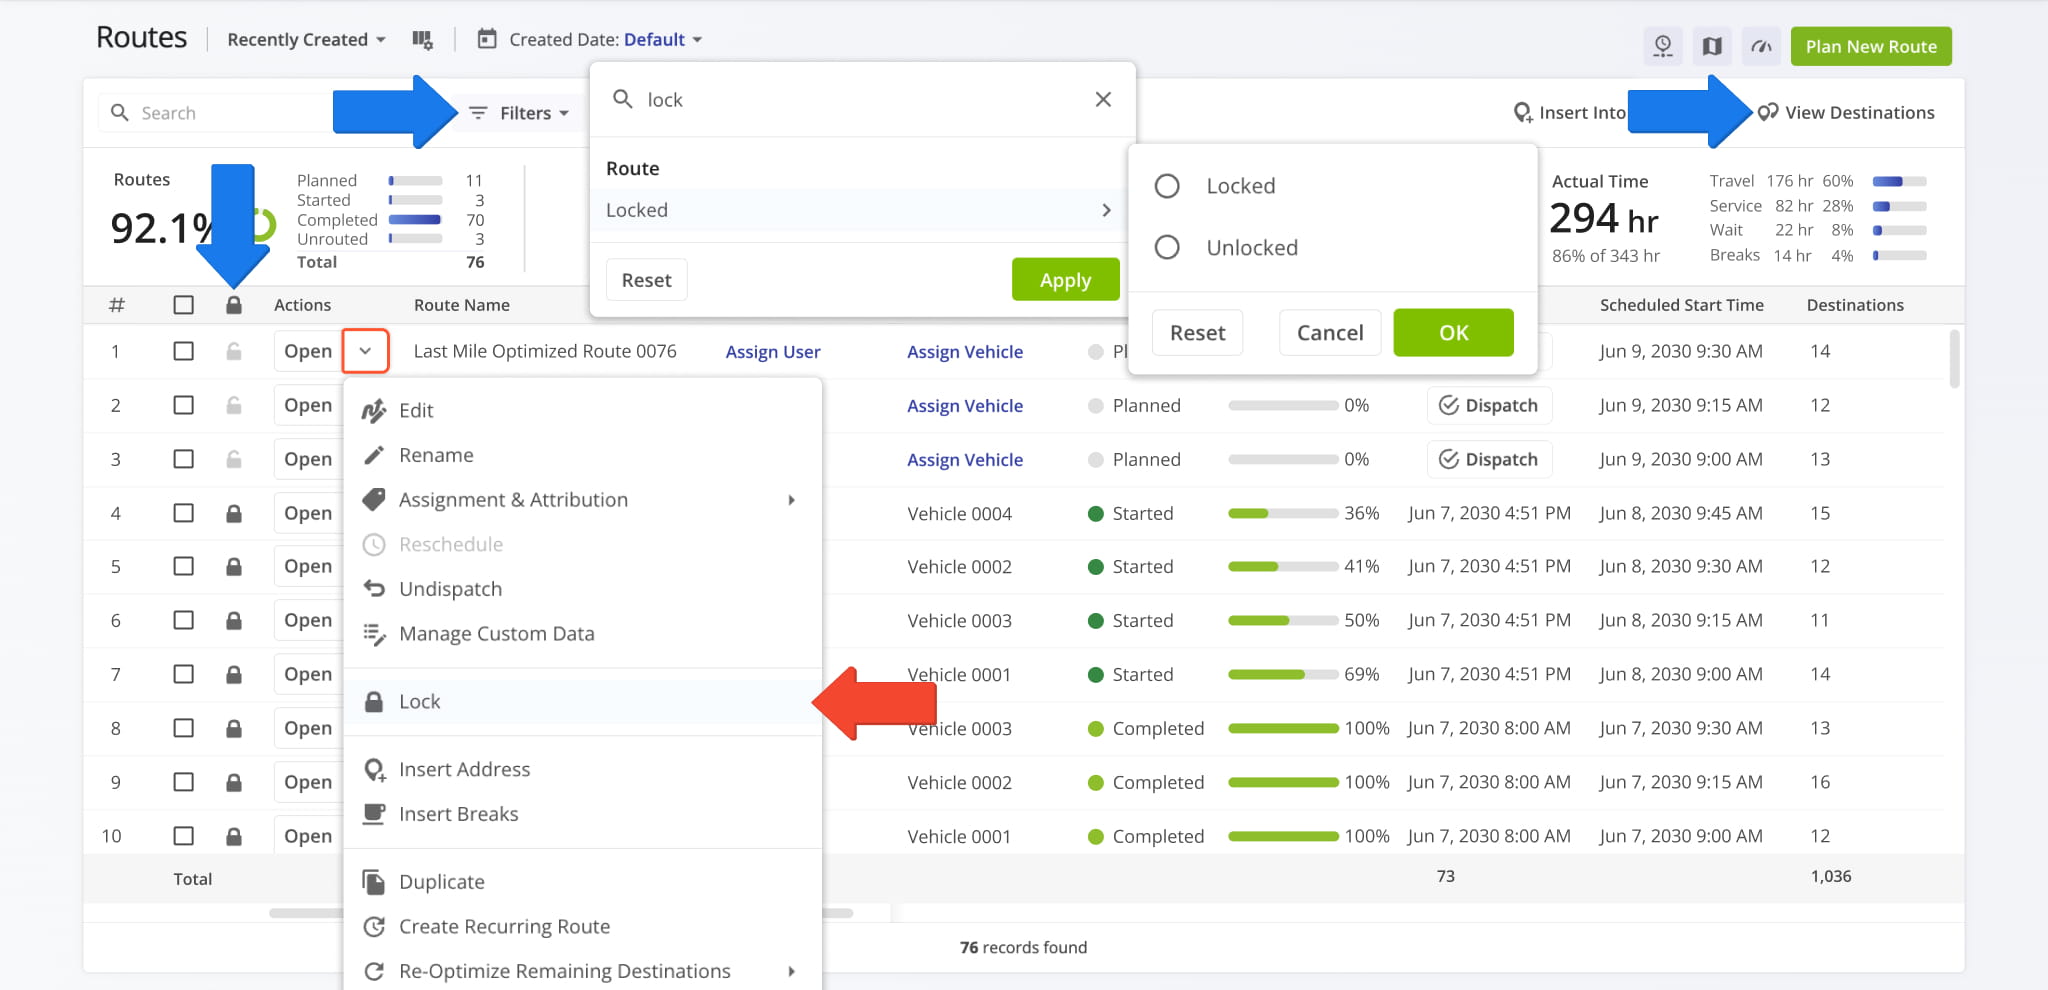This screenshot has height=990, width=2048.
Task: Click Reset in the Locked options popup
Action: 1197,332
